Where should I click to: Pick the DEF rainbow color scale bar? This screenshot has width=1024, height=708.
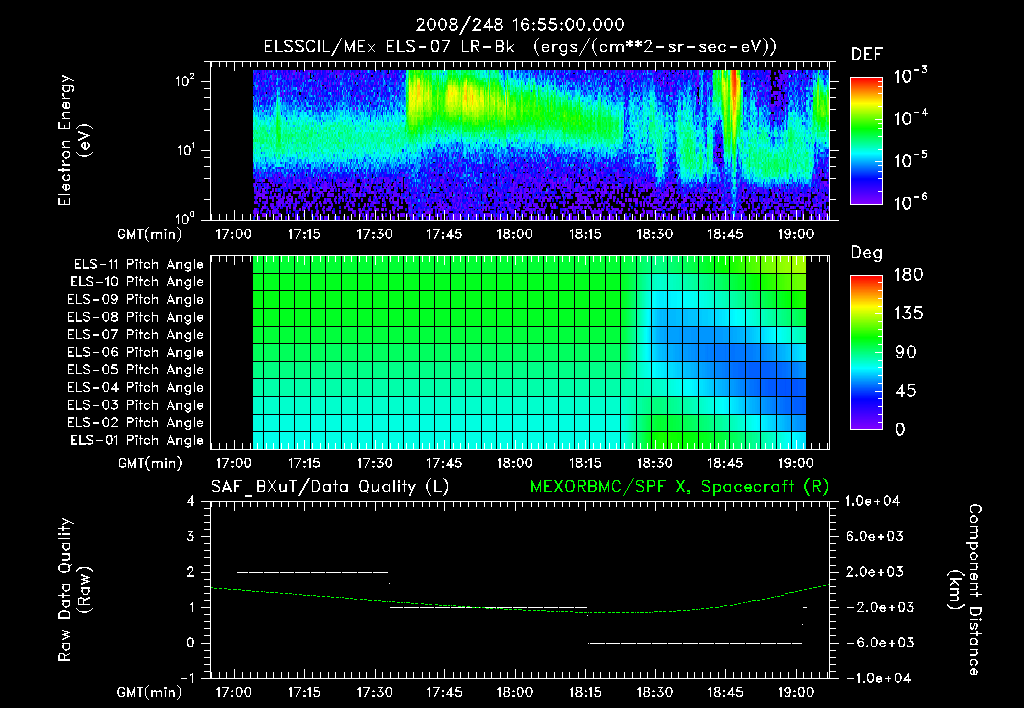(866, 141)
